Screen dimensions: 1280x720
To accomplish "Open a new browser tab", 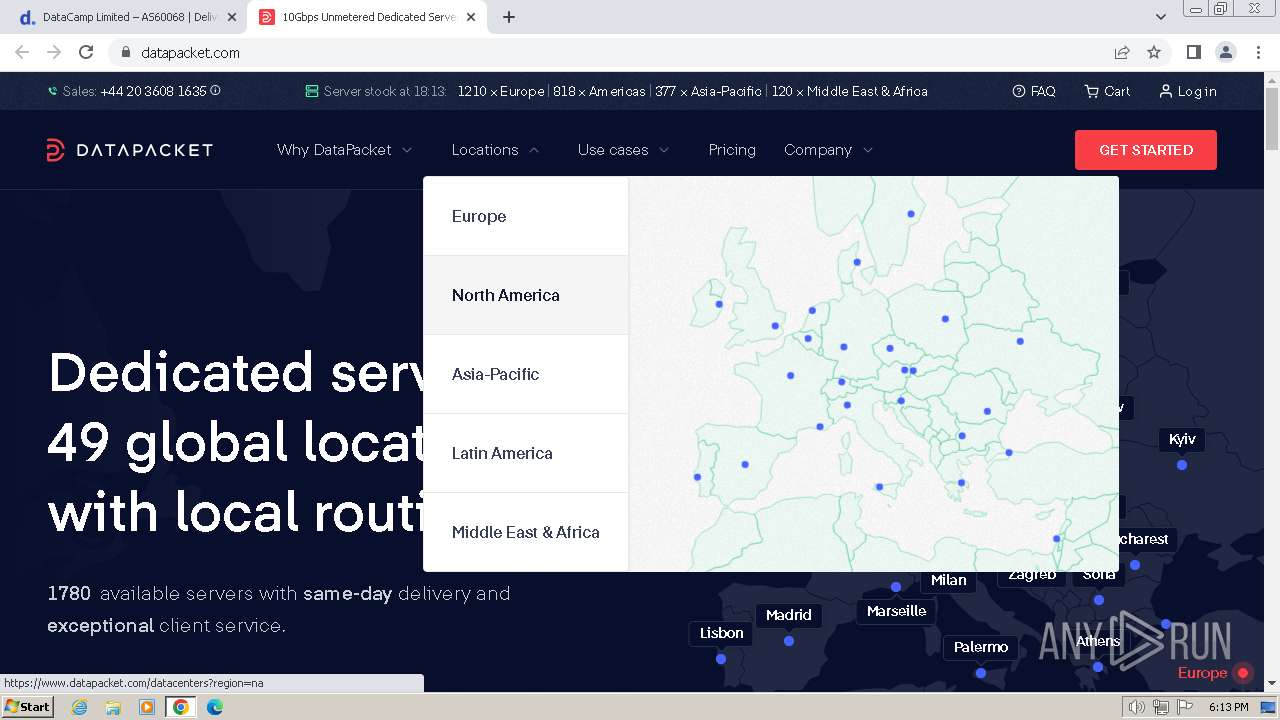I will point(509,17).
